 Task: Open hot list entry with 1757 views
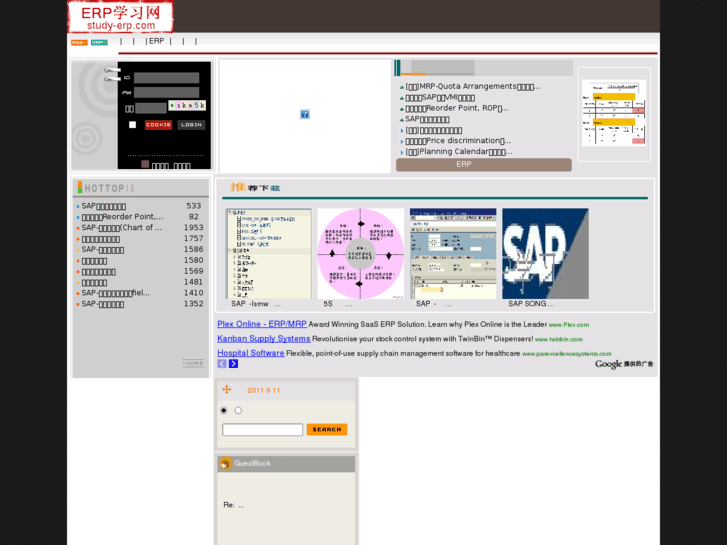tap(101, 238)
